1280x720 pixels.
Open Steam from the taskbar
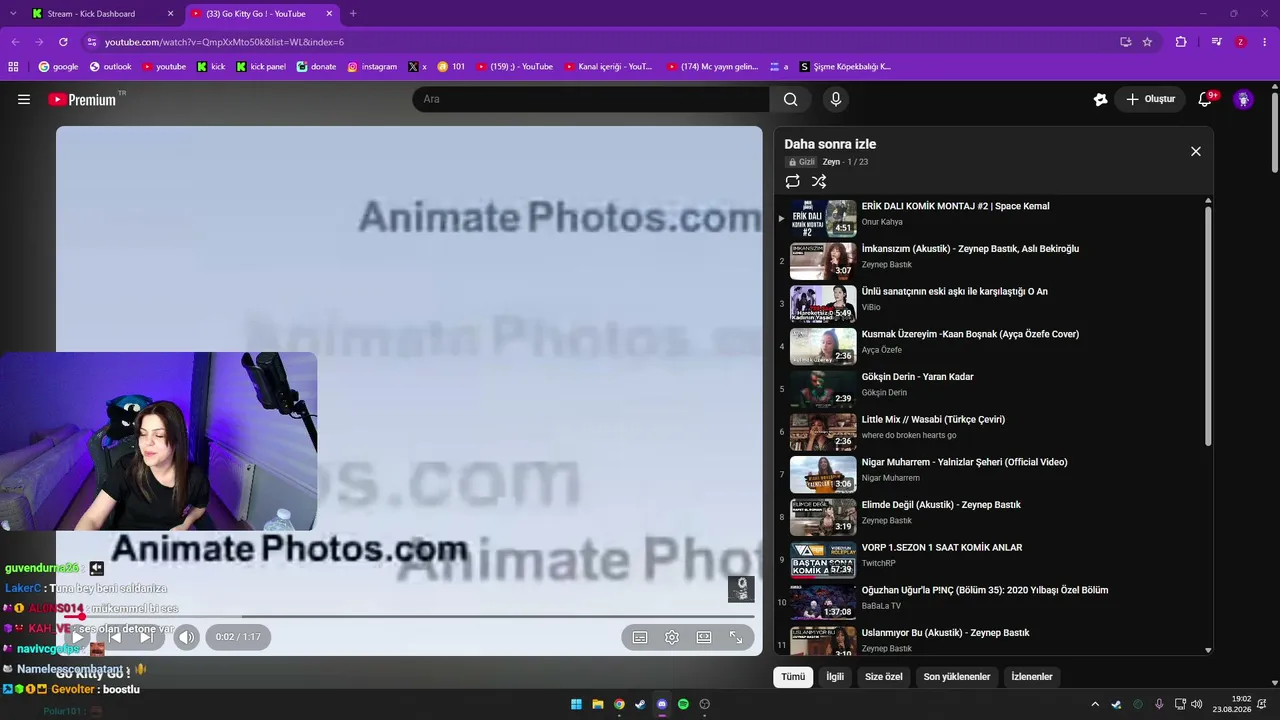[640, 704]
